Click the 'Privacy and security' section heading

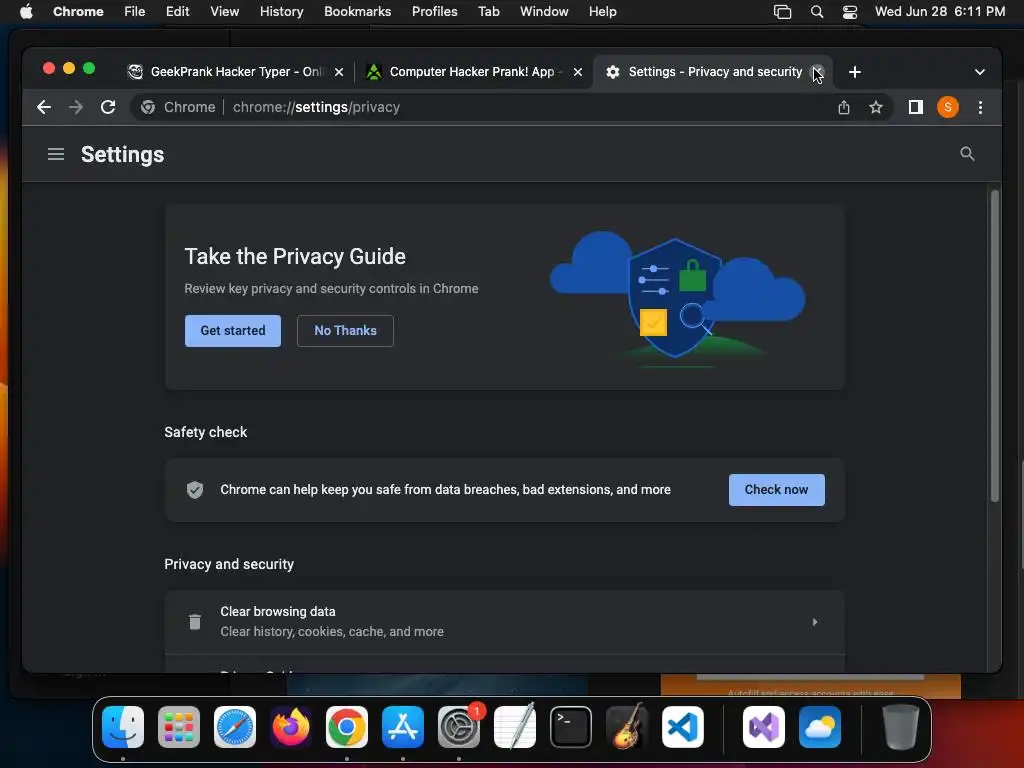coord(229,564)
